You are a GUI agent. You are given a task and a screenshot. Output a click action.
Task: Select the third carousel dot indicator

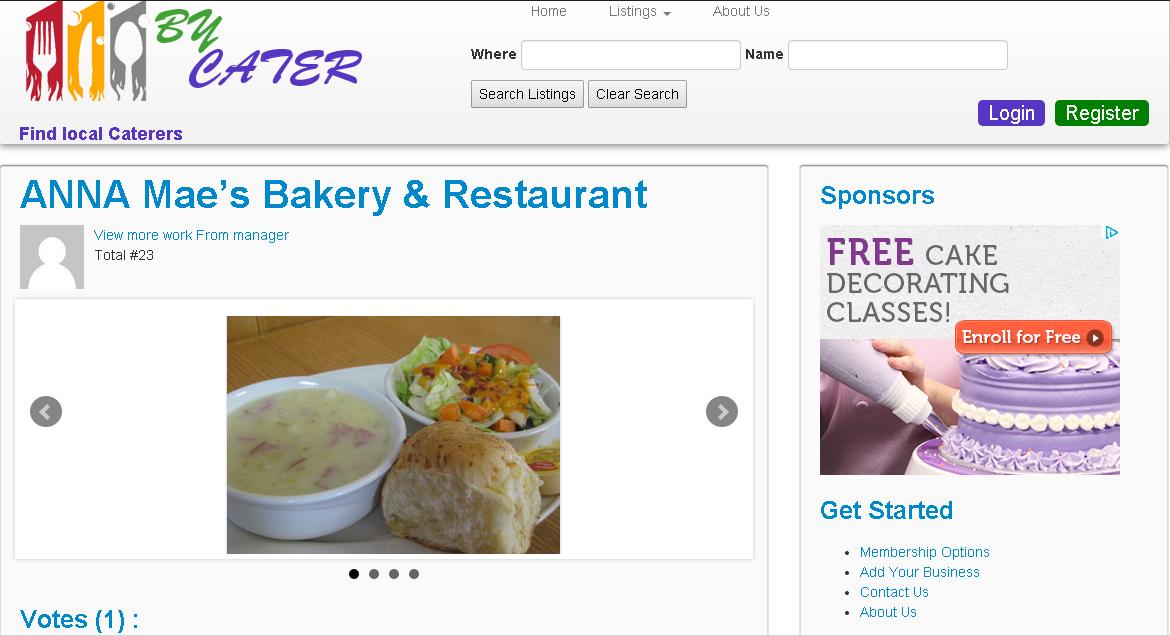[x=394, y=574]
